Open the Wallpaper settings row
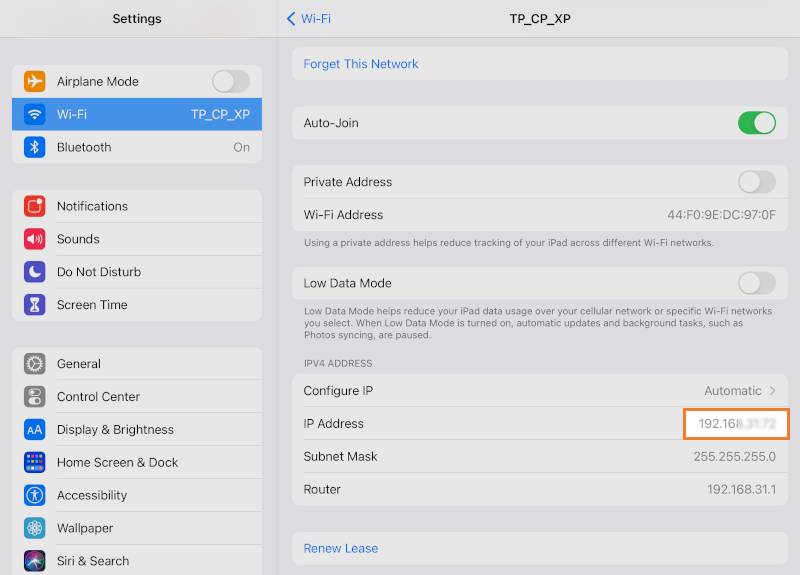Image resolution: width=800 pixels, height=575 pixels. [137, 528]
